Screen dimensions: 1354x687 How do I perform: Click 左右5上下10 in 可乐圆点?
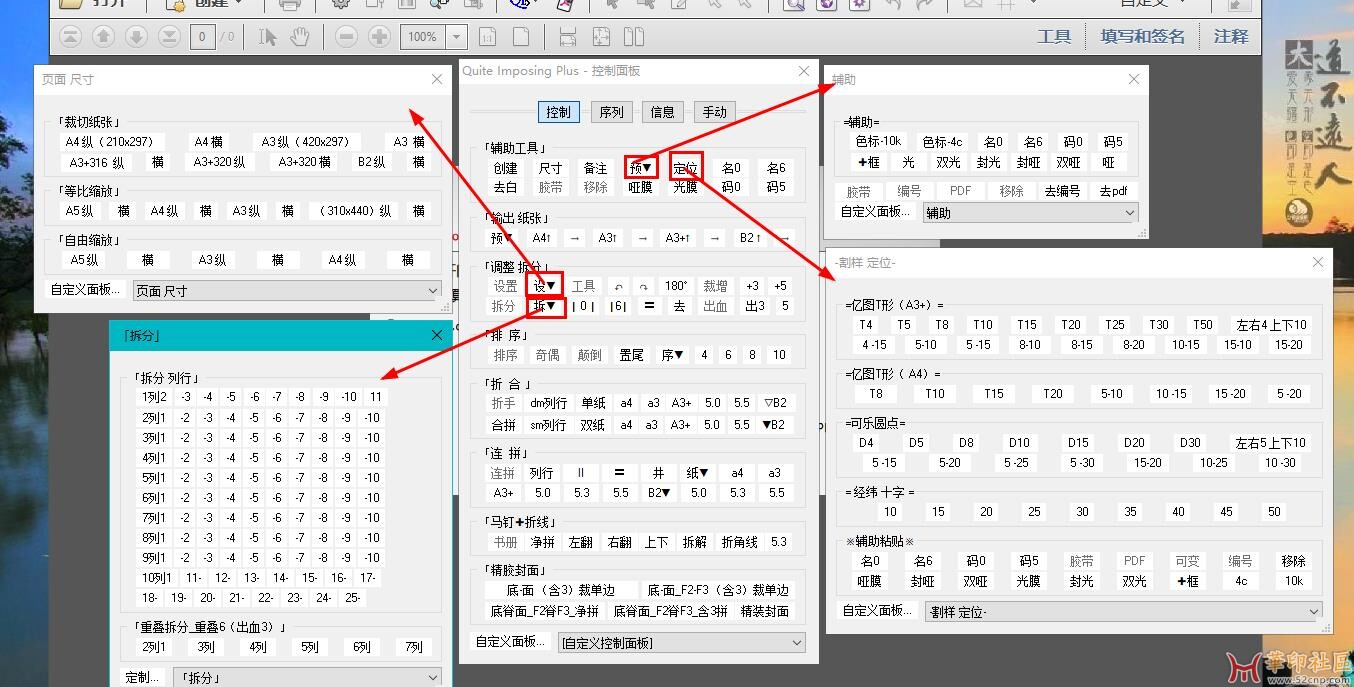[1270, 443]
